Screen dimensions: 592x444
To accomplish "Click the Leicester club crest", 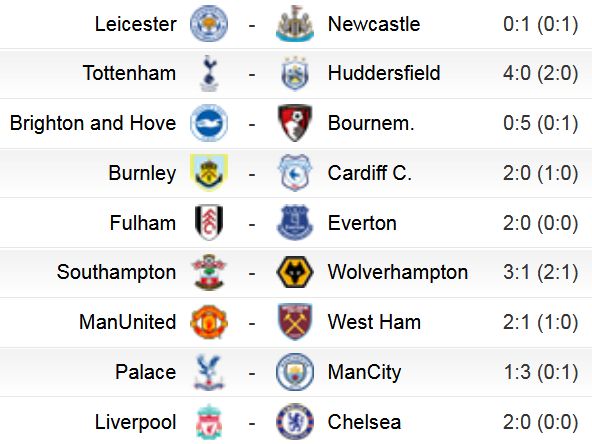I will (209, 23).
